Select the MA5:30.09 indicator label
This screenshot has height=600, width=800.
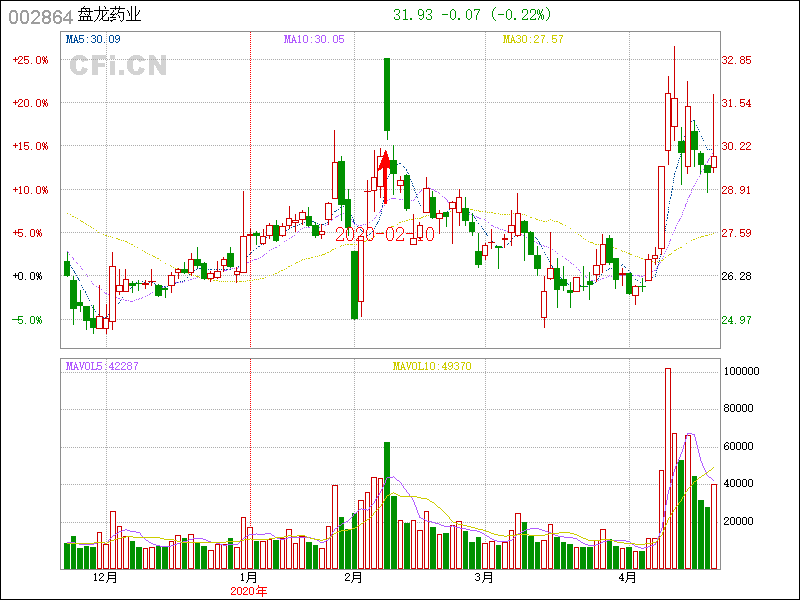click(93, 39)
